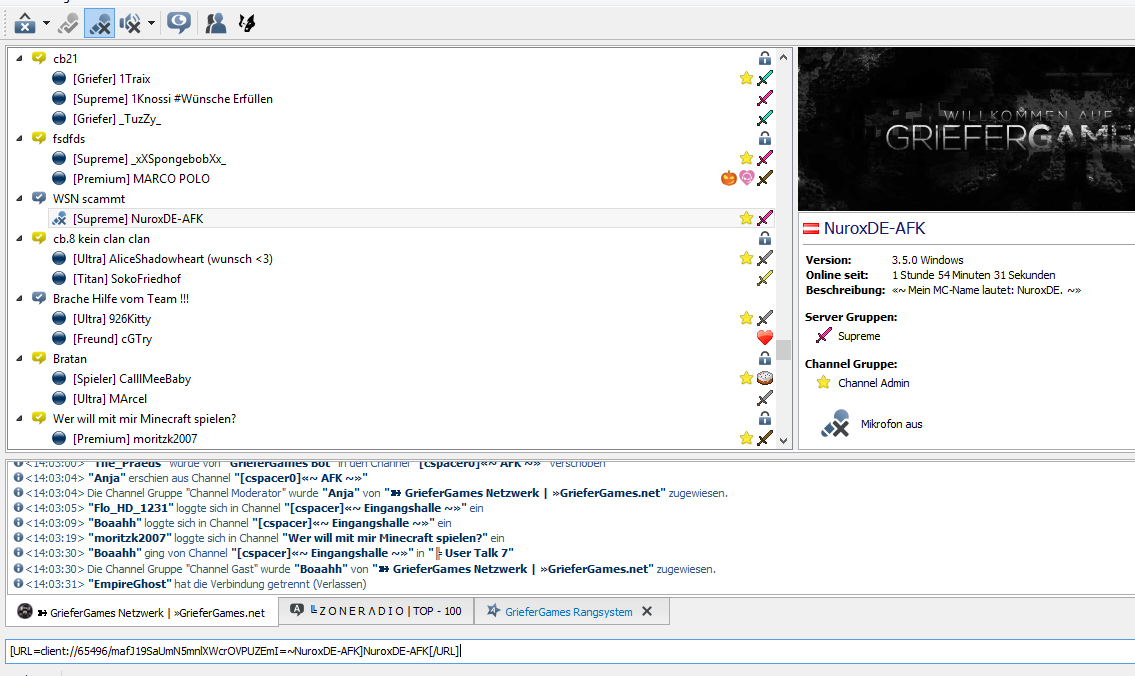
Task: Select user [Titan] SokoFriedhof in the tree
Action: click(x=127, y=279)
